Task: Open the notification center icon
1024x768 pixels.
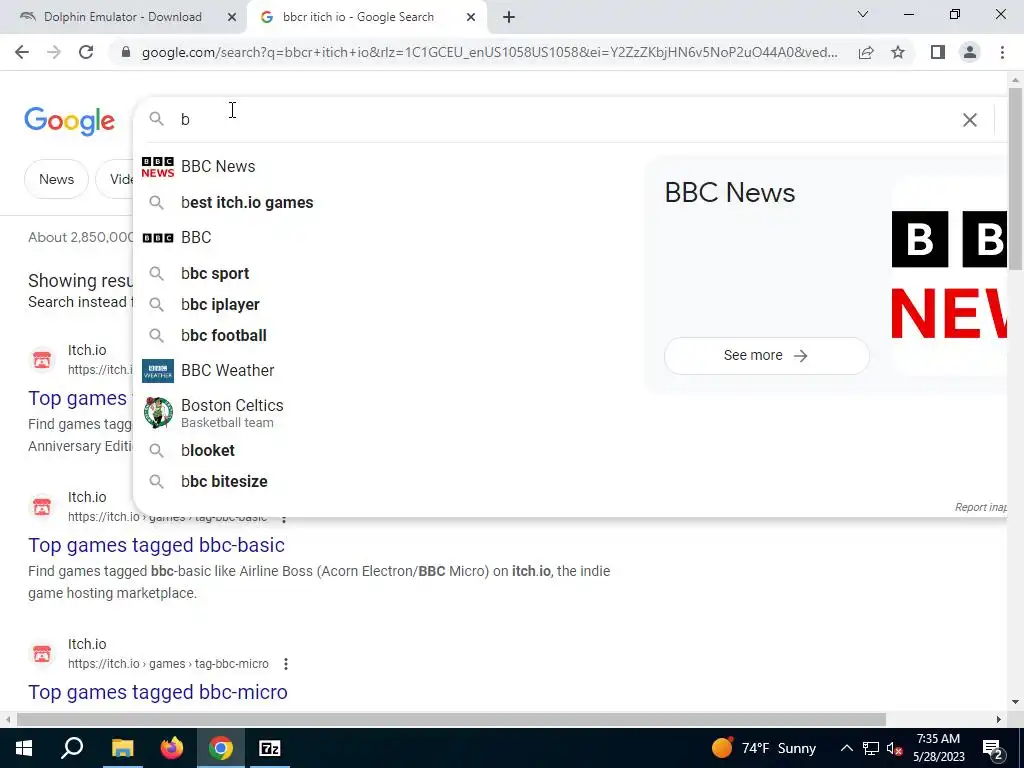Action: click(x=992, y=748)
